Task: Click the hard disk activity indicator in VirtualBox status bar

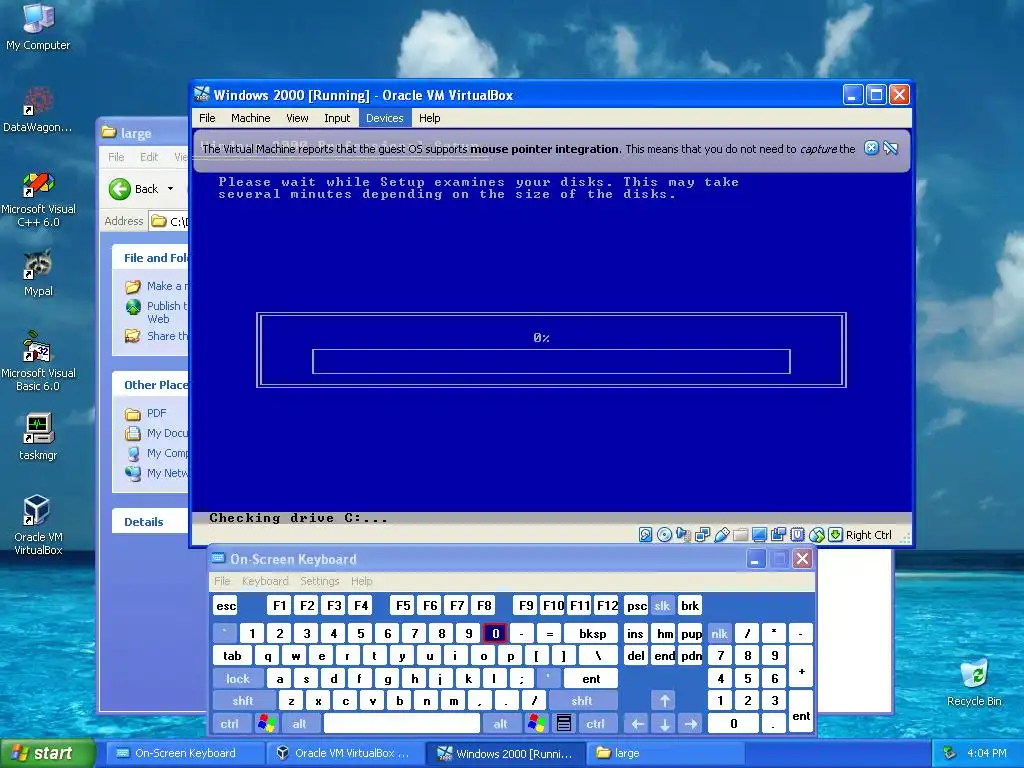Action: click(x=645, y=535)
